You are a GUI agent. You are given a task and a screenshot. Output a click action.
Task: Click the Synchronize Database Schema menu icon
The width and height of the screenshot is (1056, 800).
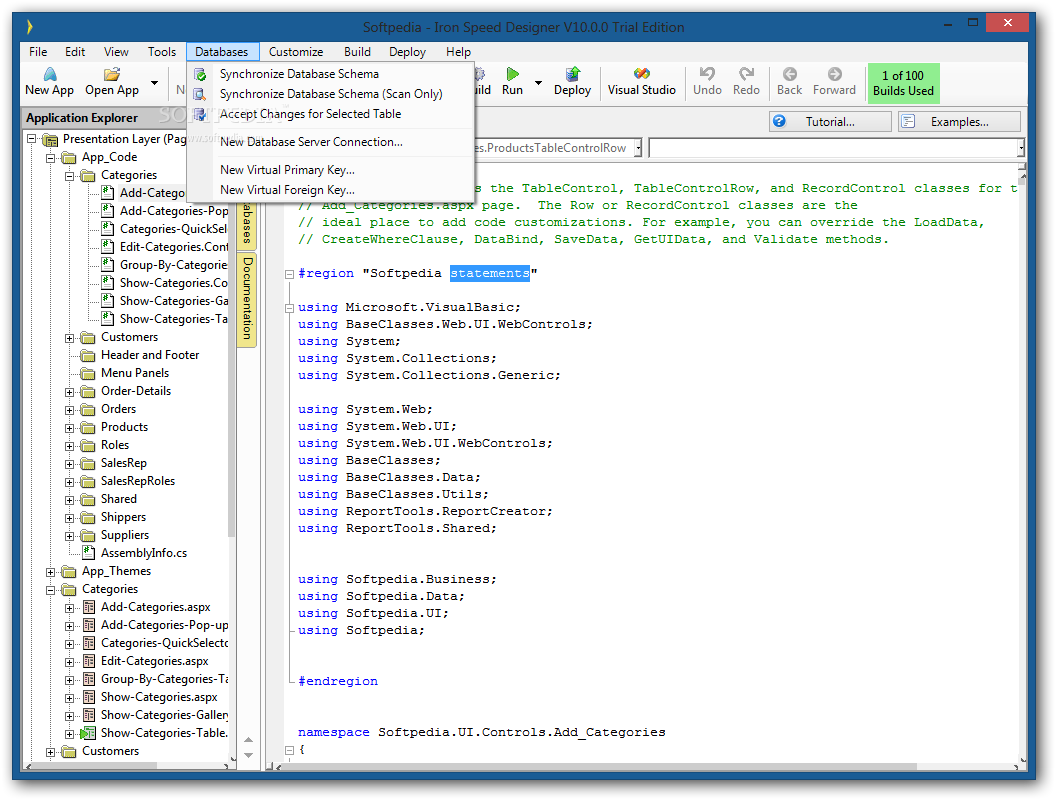pos(200,74)
